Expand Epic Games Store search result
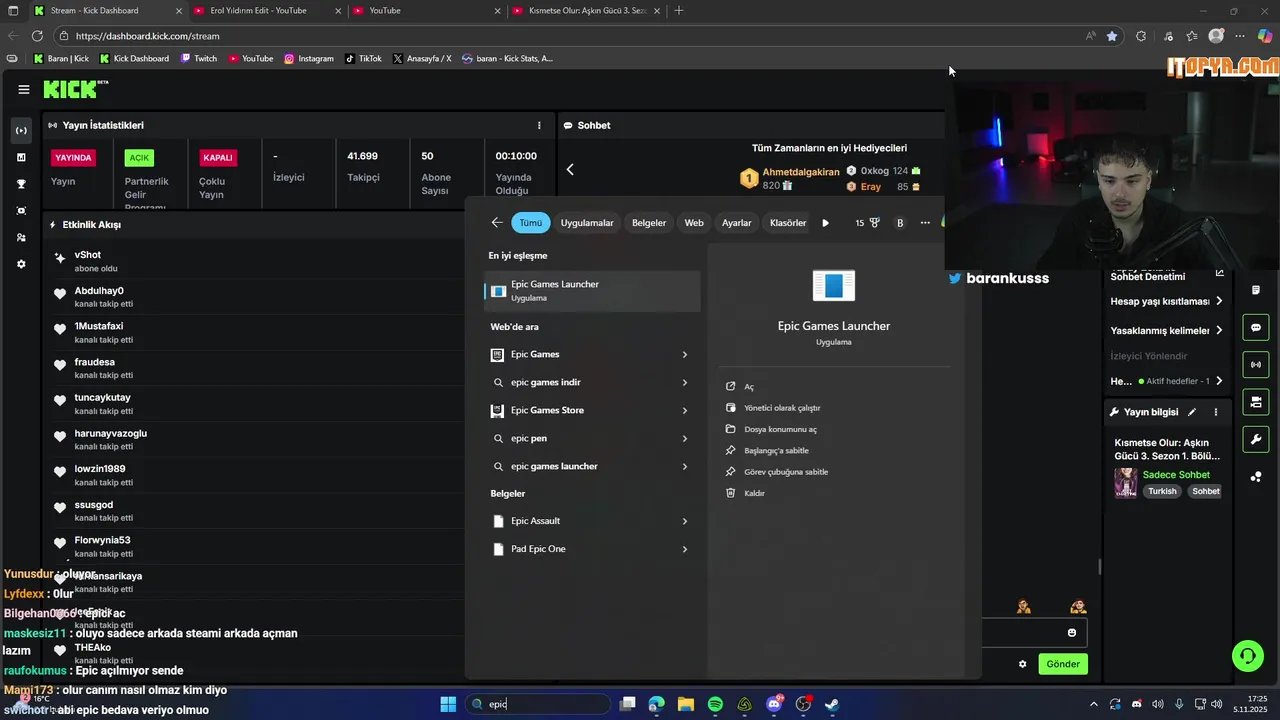1280x720 pixels. pyautogui.click(x=685, y=410)
